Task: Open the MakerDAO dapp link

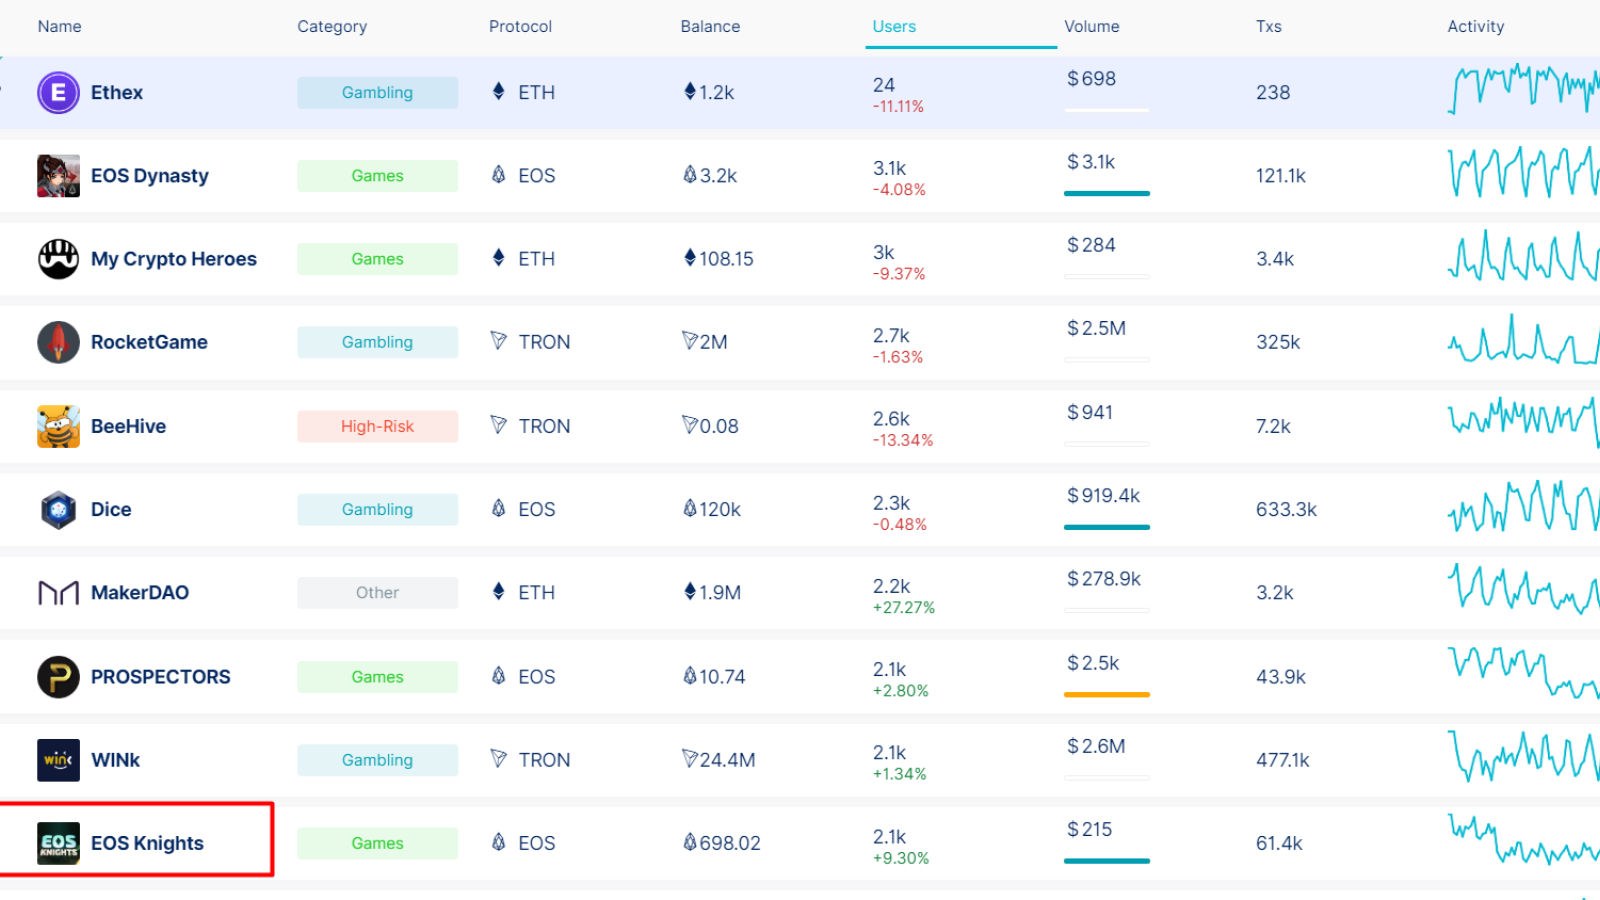Action: pyautogui.click(x=140, y=593)
